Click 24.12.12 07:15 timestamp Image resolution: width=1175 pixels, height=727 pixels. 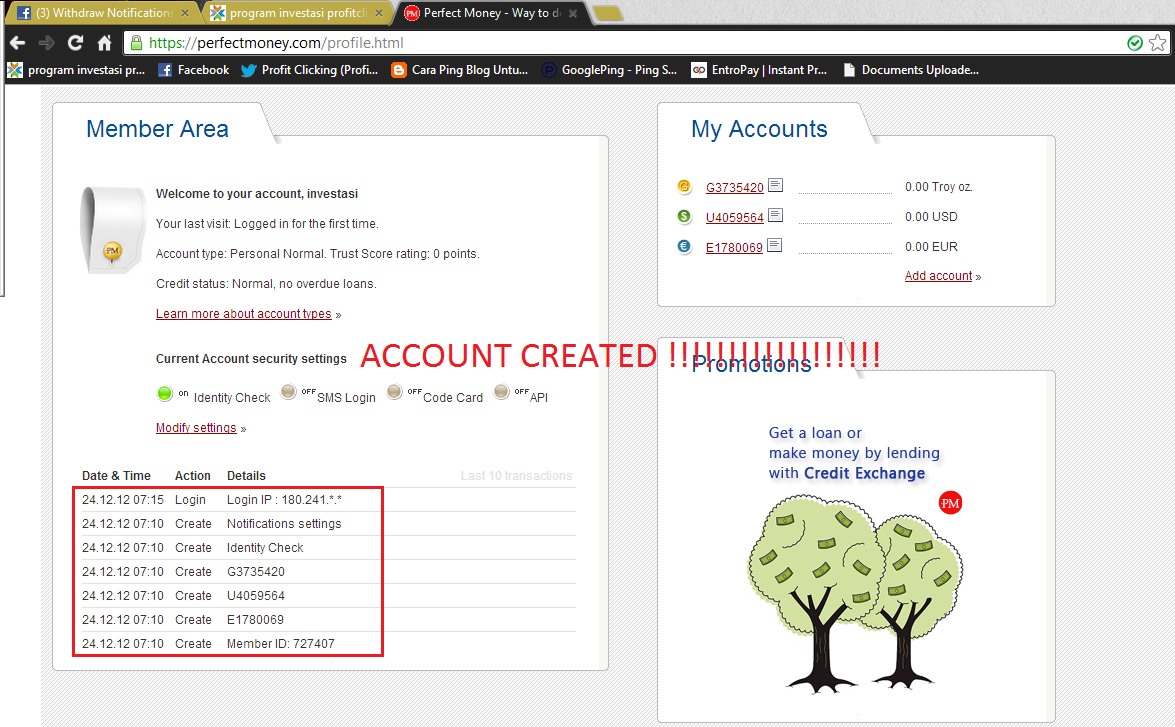tap(123, 500)
